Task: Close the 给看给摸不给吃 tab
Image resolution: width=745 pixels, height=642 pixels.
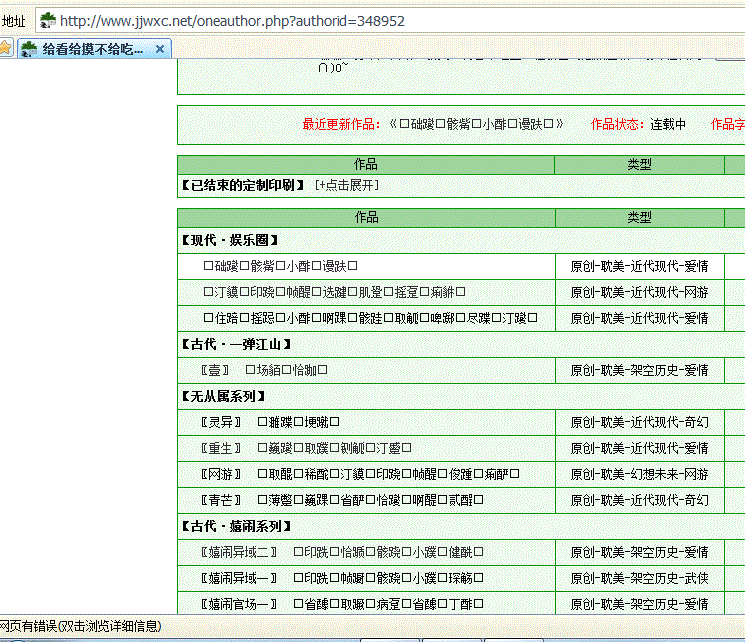Action: coord(160,49)
